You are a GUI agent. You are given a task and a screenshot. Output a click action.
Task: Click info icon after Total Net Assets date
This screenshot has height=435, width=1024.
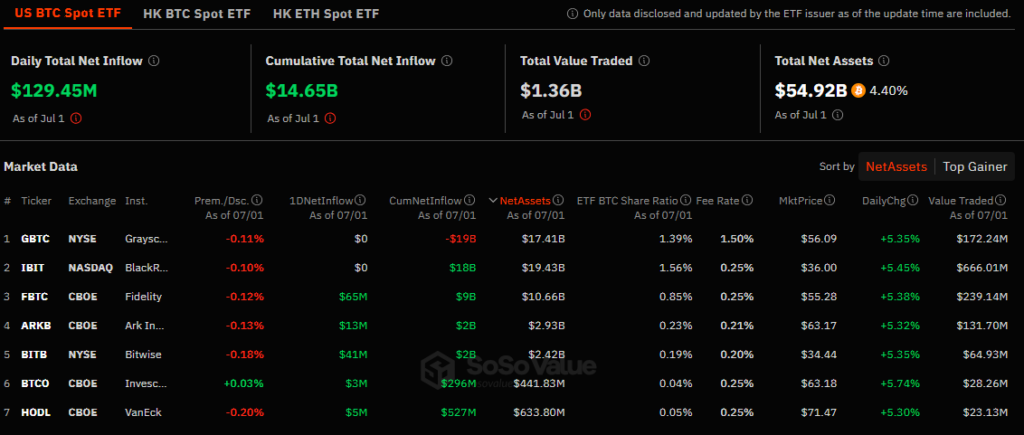[838, 115]
